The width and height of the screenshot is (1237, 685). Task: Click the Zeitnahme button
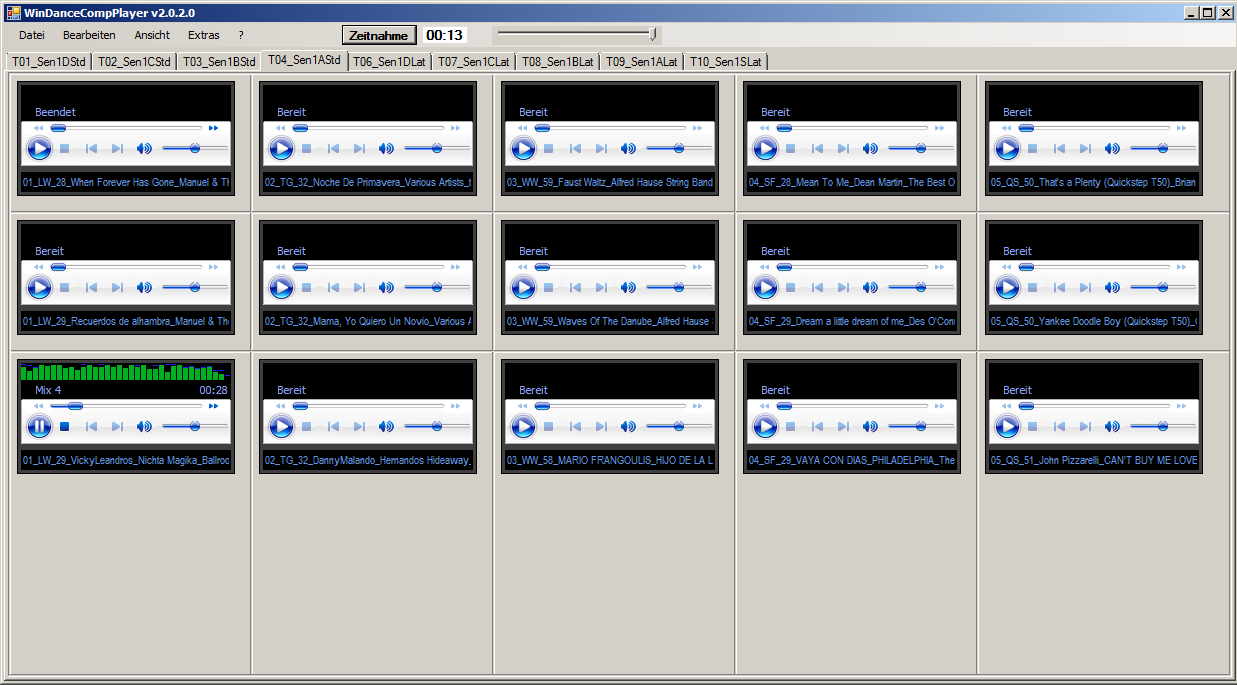[378, 35]
